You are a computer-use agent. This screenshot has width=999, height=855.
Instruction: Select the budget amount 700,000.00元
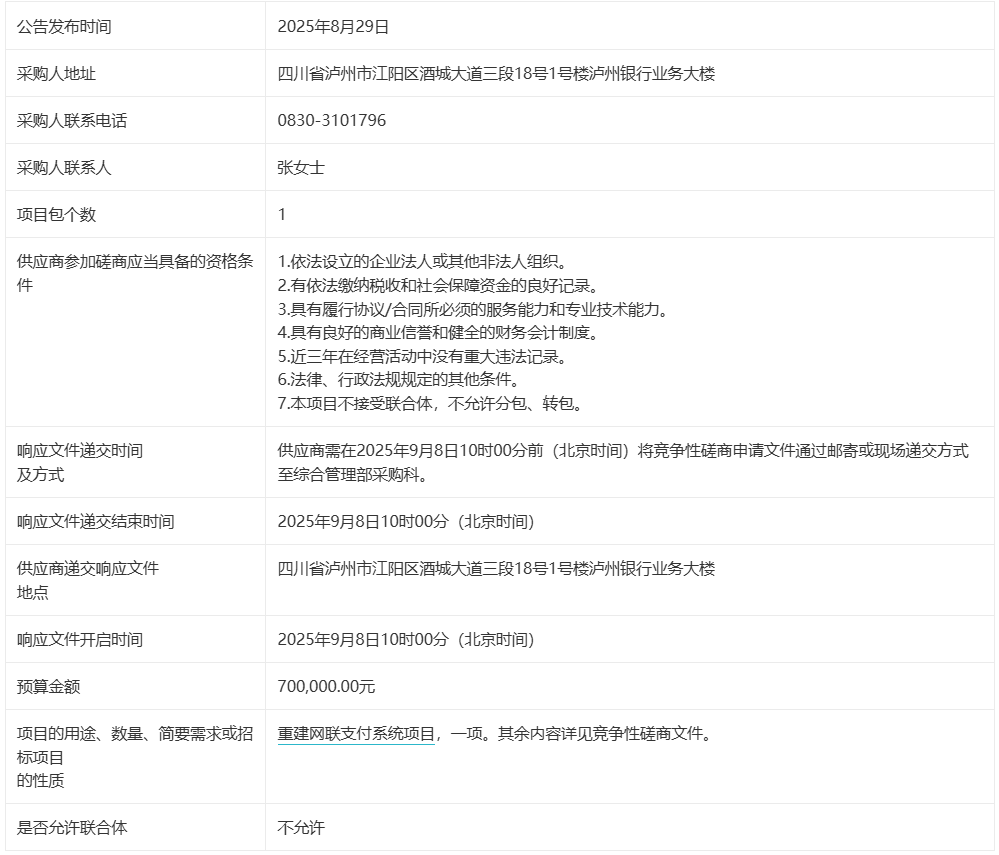pos(326,687)
